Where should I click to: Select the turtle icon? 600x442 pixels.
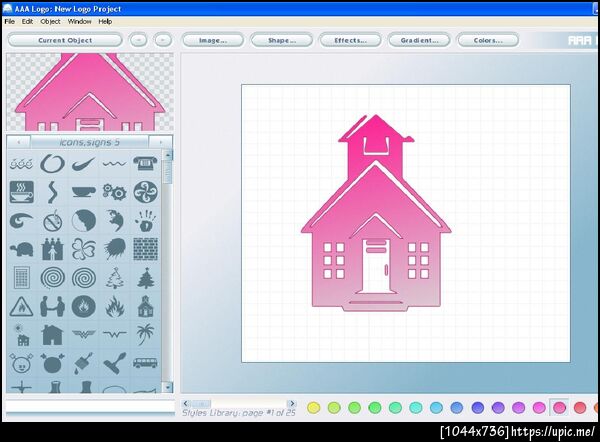(21, 250)
